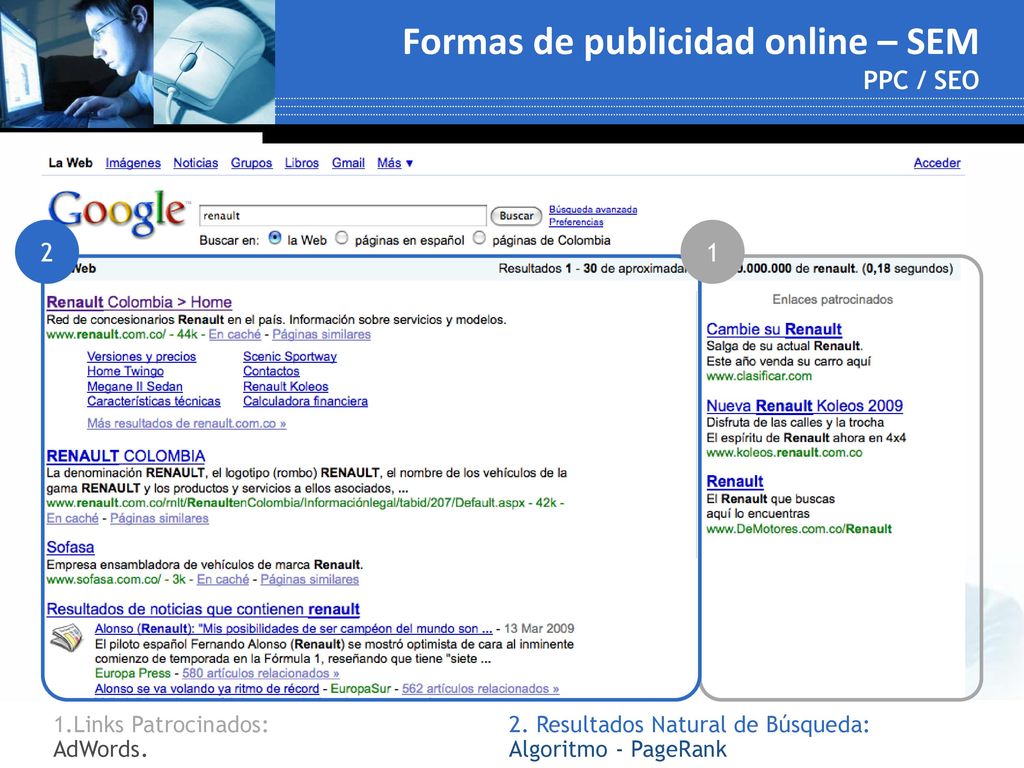Open the 'Alonso (Renault): Mis posibilidades' news link
This screenshot has height=768, width=1024.
tap(294, 628)
